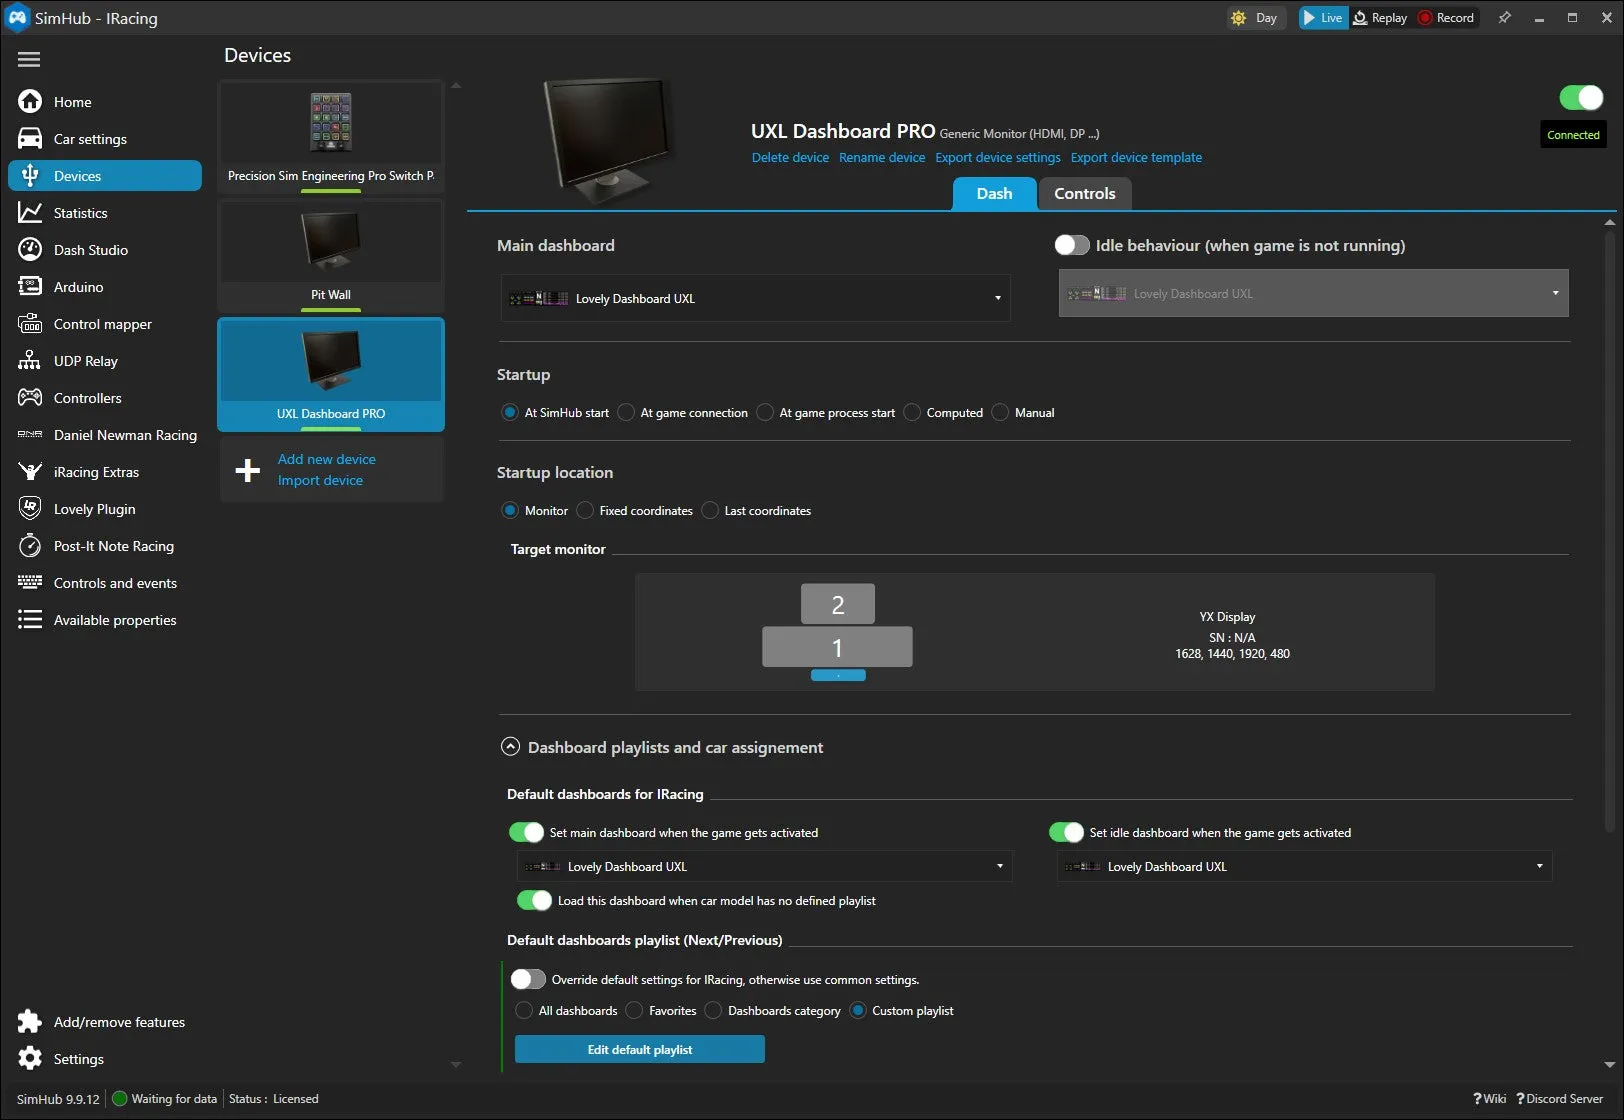Screen dimensions: 1624x1120
Task: Select monitor 1 in Target monitor
Action: (x=837, y=647)
